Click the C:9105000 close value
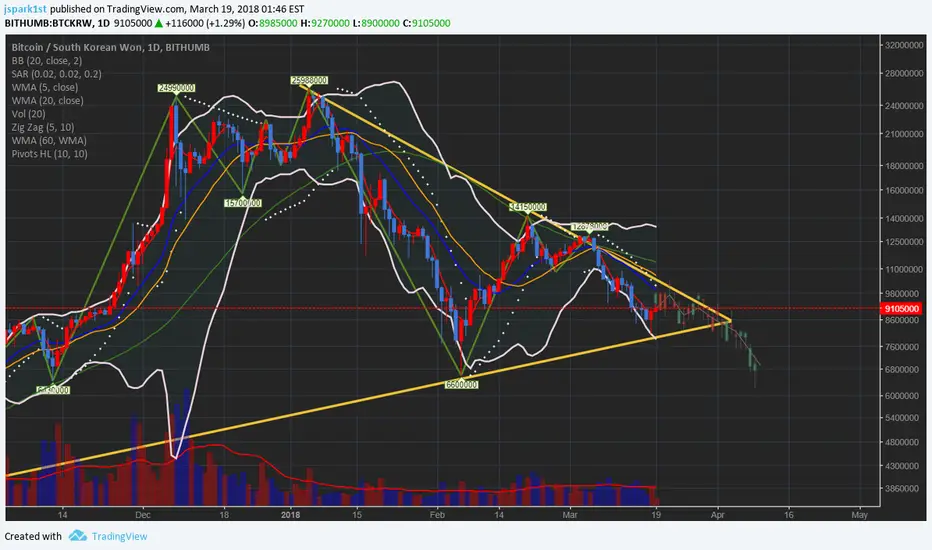The width and height of the screenshot is (932, 550). click(427, 23)
